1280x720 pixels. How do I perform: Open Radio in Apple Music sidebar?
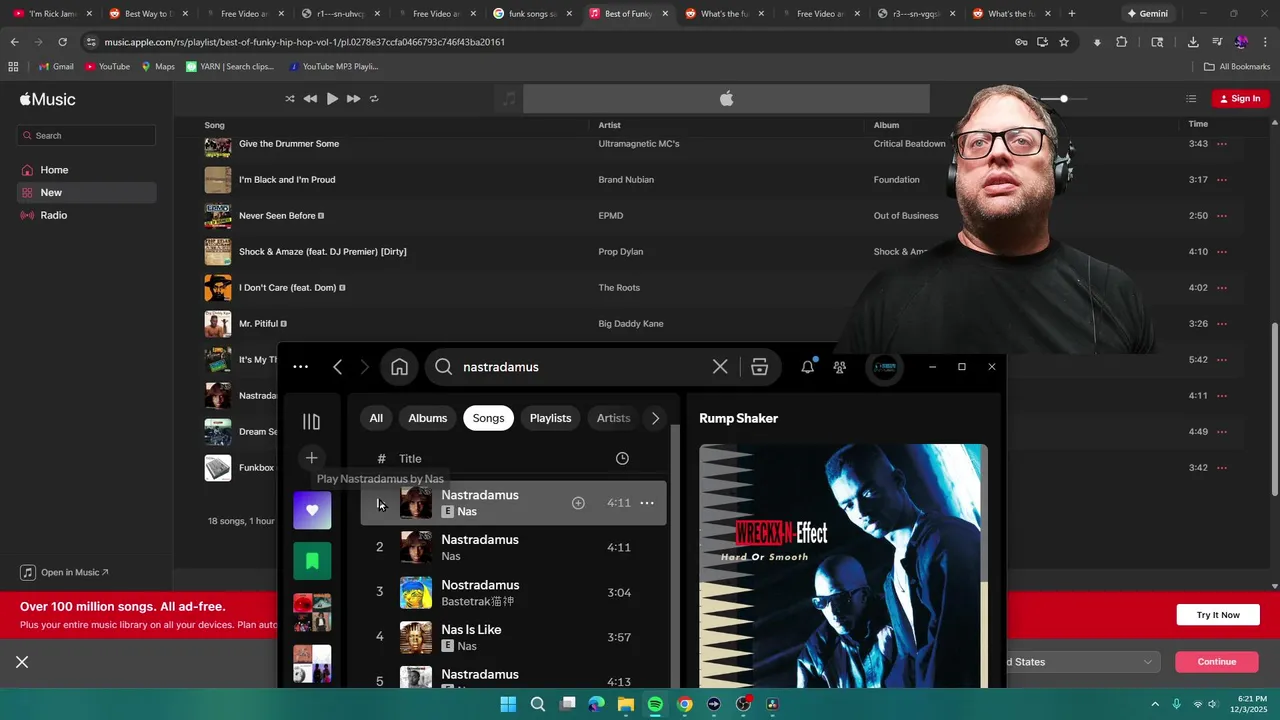(54, 216)
